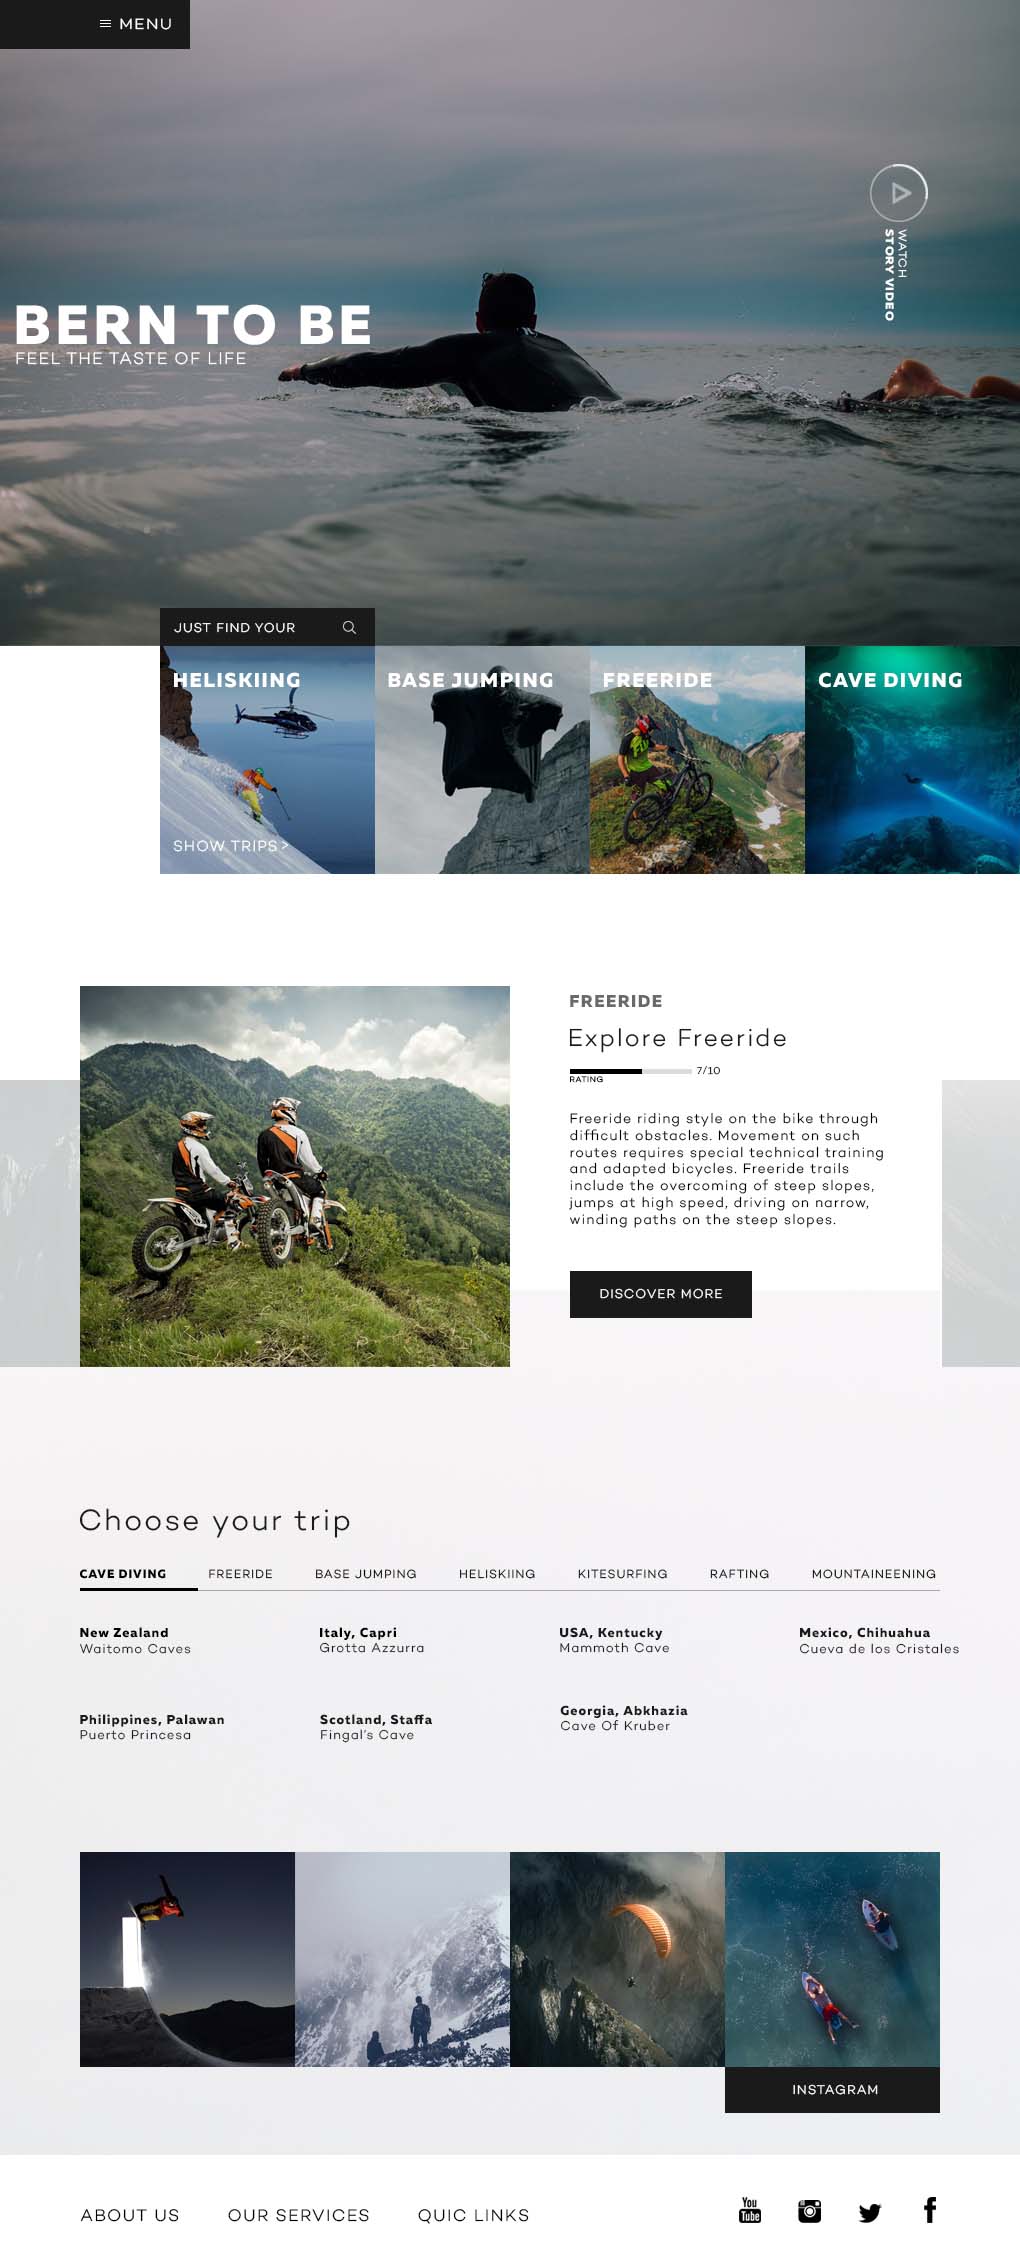Play the Watch Story Video button

pyautogui.click(x=899, y=193)
